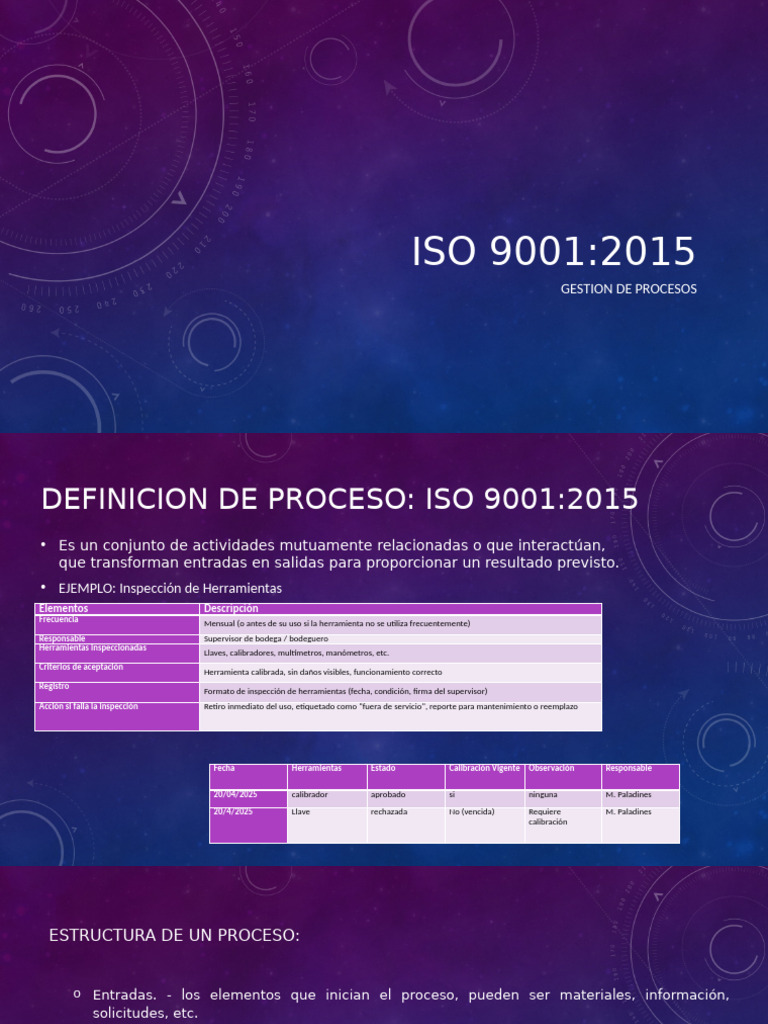Select the 'Observación' column header

click(563, 777)
